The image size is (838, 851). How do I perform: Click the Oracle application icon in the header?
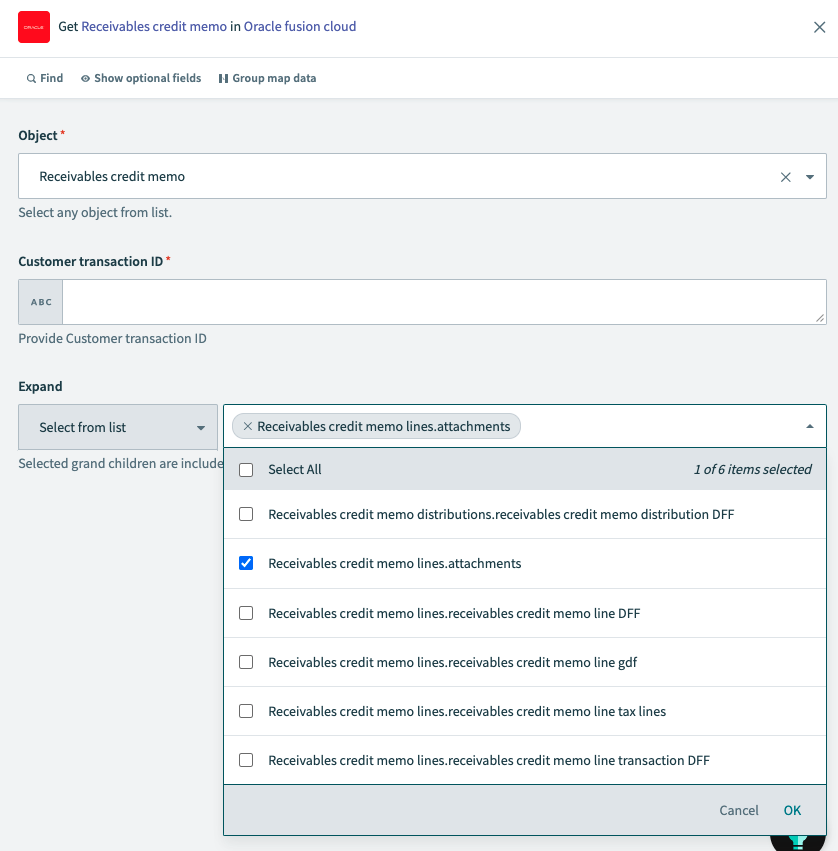[x=33, y=27]
